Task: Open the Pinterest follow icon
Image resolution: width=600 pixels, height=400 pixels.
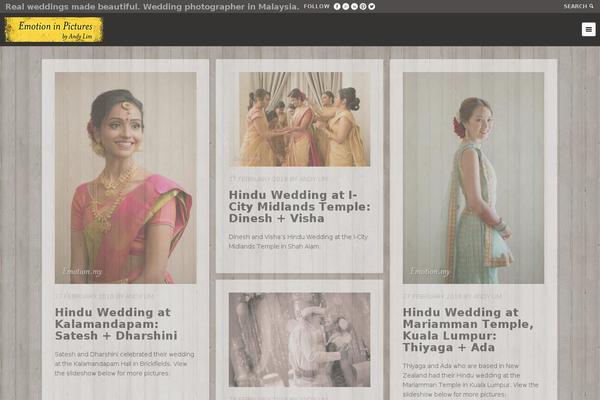Action: pos(363,7)
